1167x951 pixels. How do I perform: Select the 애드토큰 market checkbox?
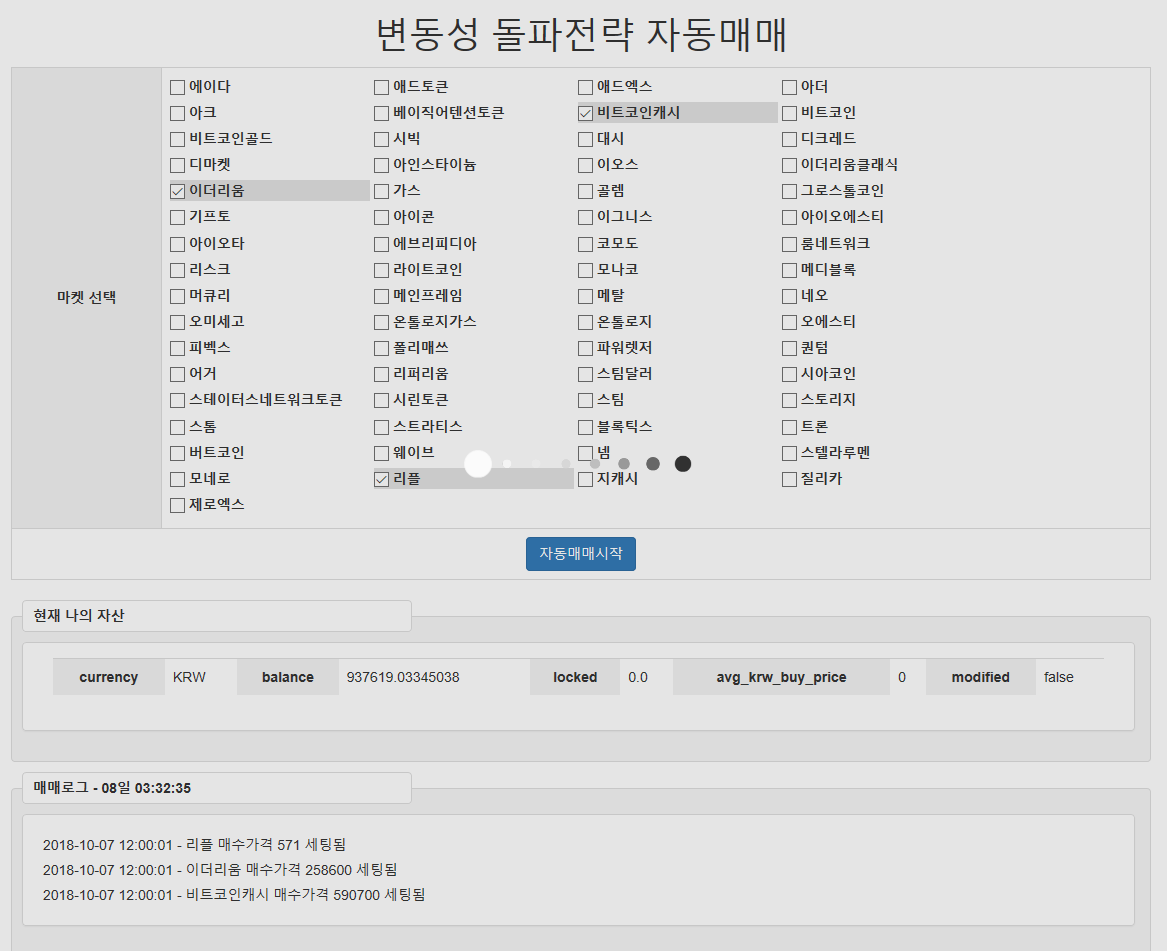[x=381, y=87]
